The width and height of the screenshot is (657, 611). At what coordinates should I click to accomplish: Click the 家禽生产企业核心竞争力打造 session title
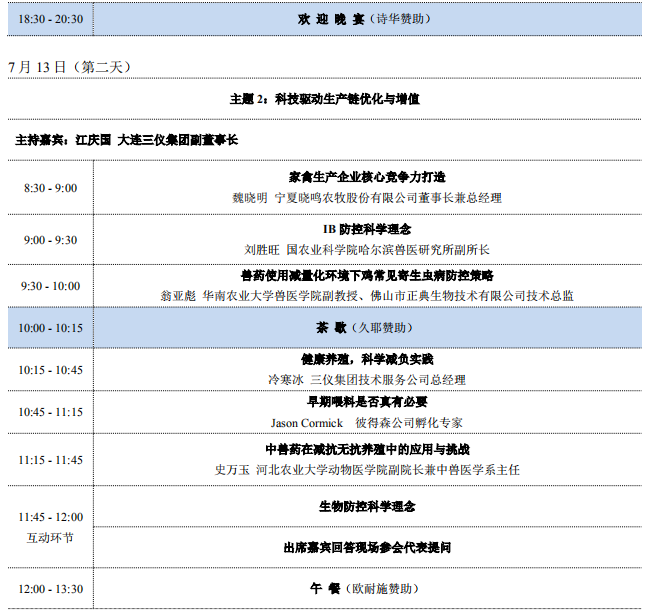pos(366,176)
